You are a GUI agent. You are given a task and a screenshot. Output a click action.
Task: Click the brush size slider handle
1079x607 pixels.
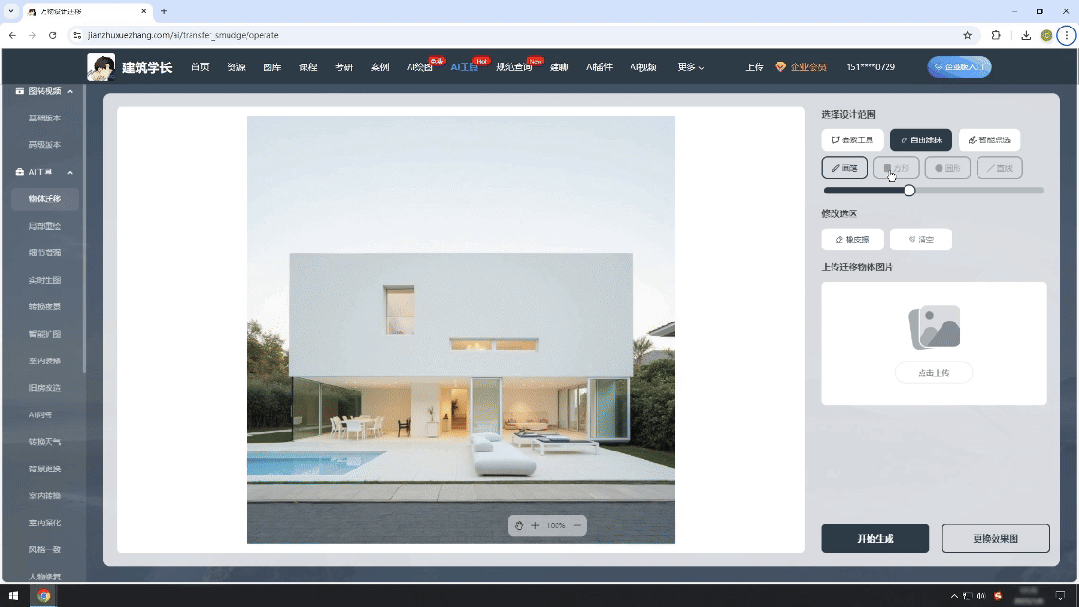pos(909,191)
